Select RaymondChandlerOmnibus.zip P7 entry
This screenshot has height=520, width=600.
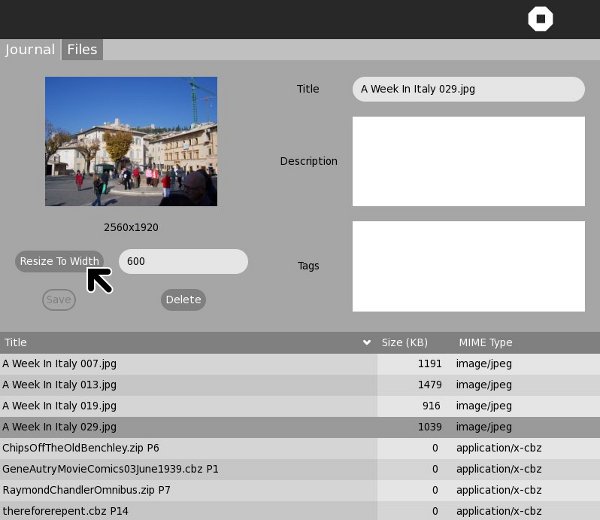pos(86,490)
